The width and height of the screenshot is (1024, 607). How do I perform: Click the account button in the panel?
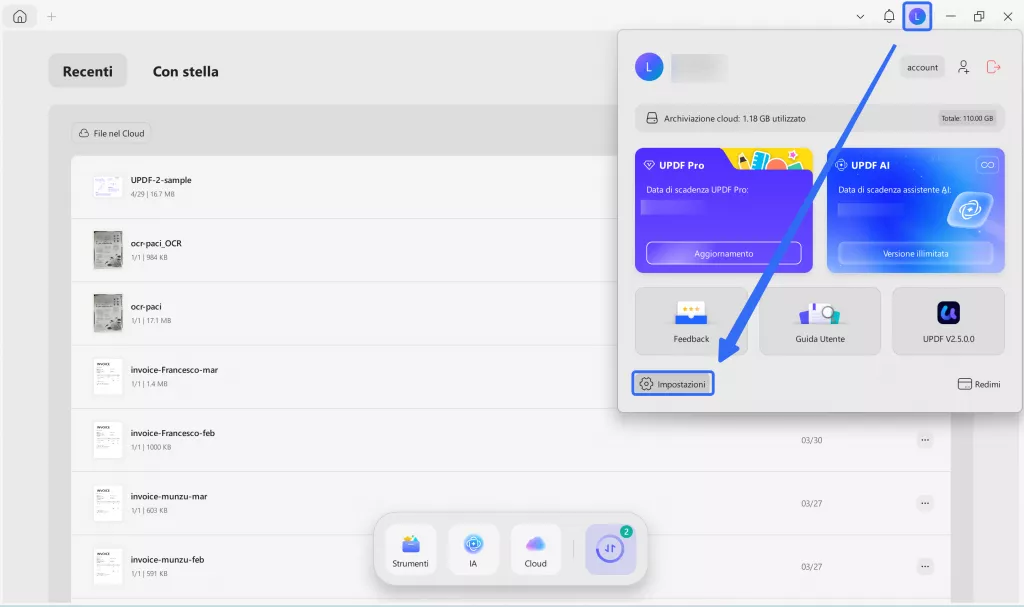pyautogui.click(x=922, y=67)
